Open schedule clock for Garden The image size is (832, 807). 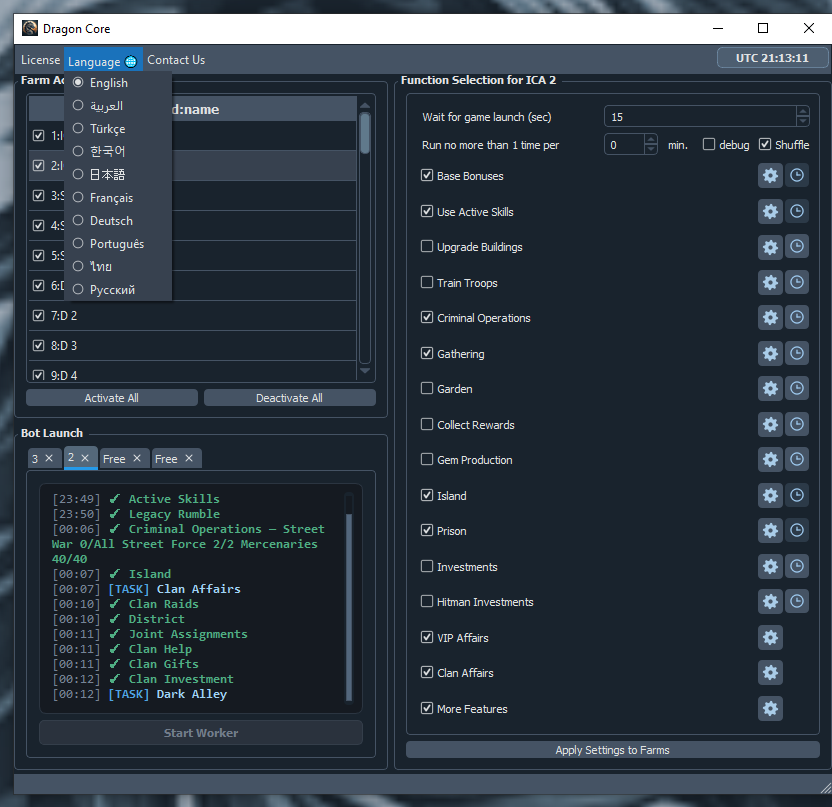(x=796, y=389)
